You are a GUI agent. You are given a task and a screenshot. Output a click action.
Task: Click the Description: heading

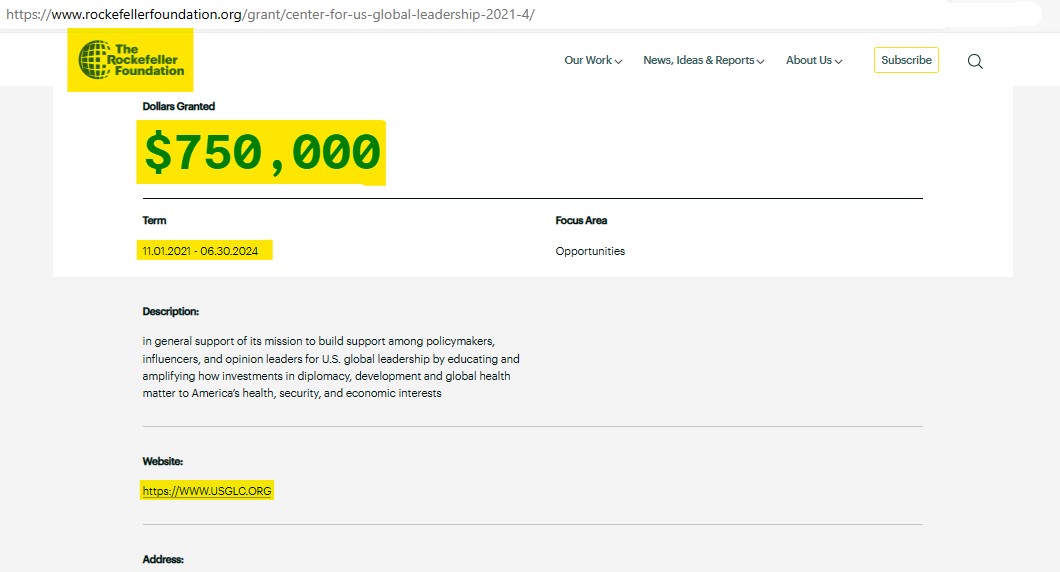tap(170, 312)
